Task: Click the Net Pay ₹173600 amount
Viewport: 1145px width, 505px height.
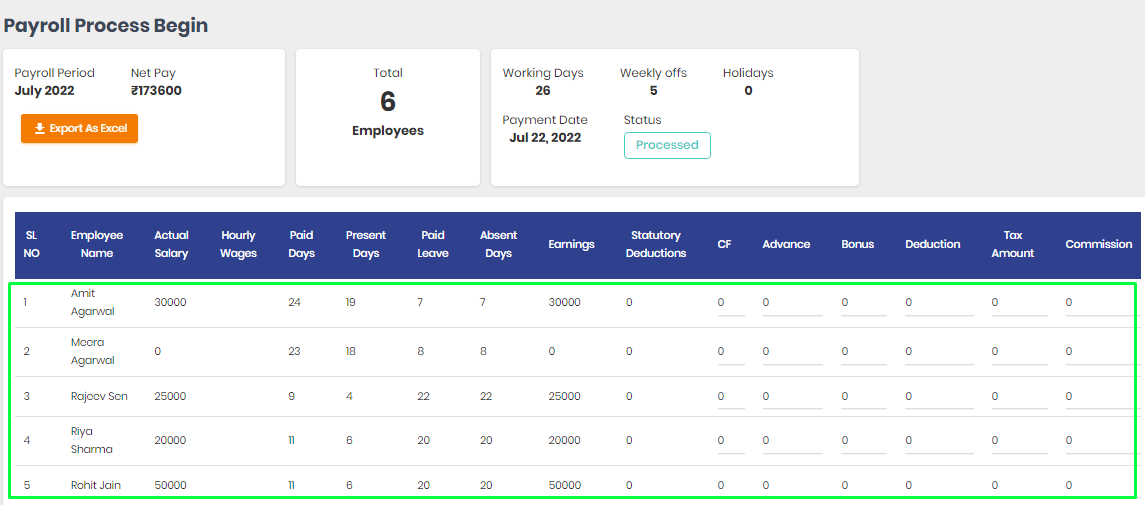Action: tap(156, 91)
